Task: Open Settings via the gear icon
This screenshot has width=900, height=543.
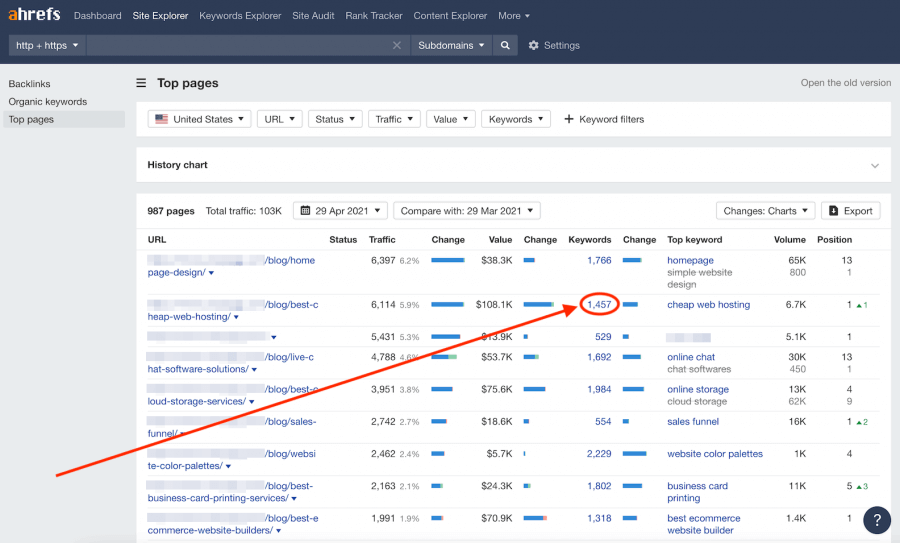Action: click(533, 45)
